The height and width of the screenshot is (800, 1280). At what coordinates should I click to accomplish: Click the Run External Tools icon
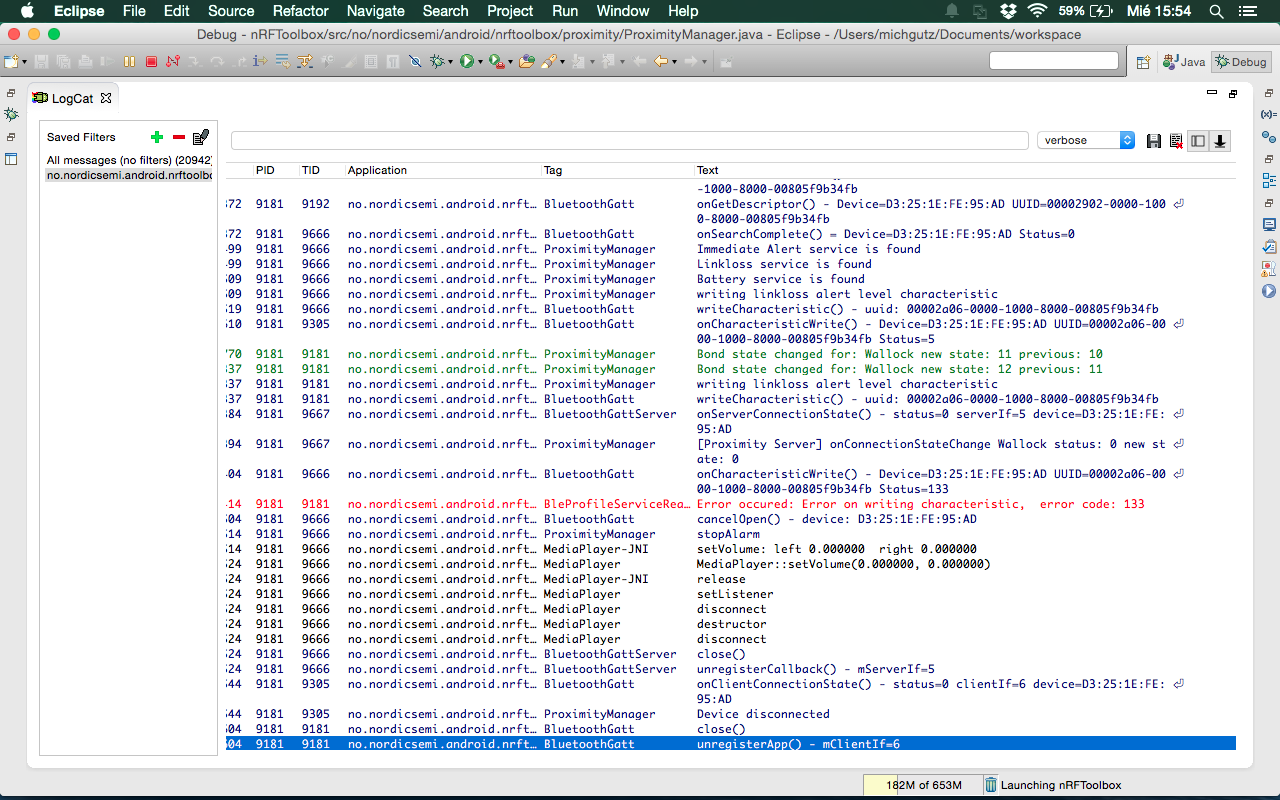click(496, 61)
